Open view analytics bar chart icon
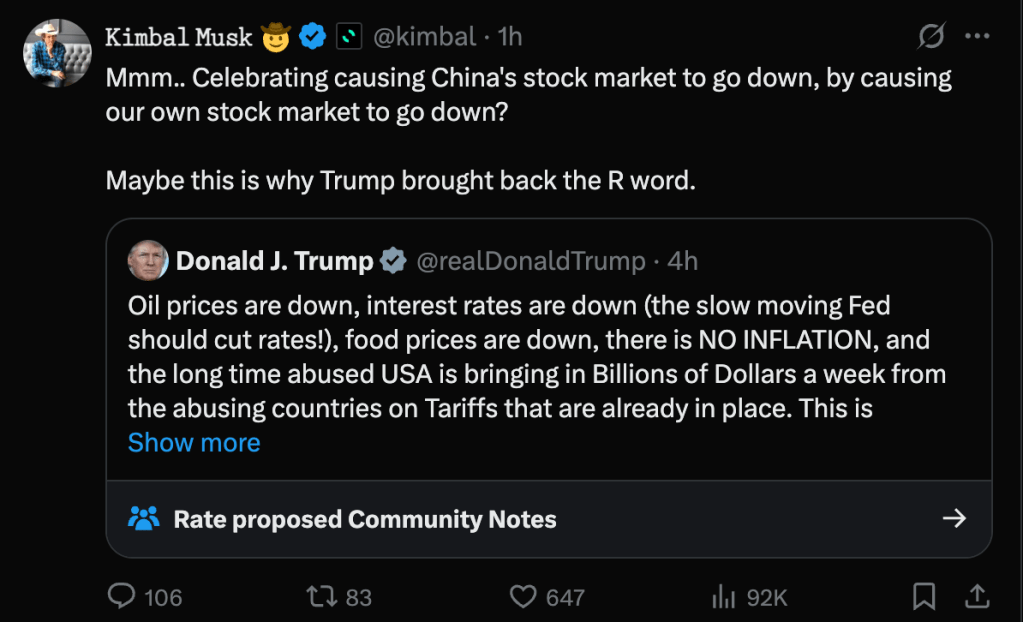 pyautogui.click(x=723, y=597)
